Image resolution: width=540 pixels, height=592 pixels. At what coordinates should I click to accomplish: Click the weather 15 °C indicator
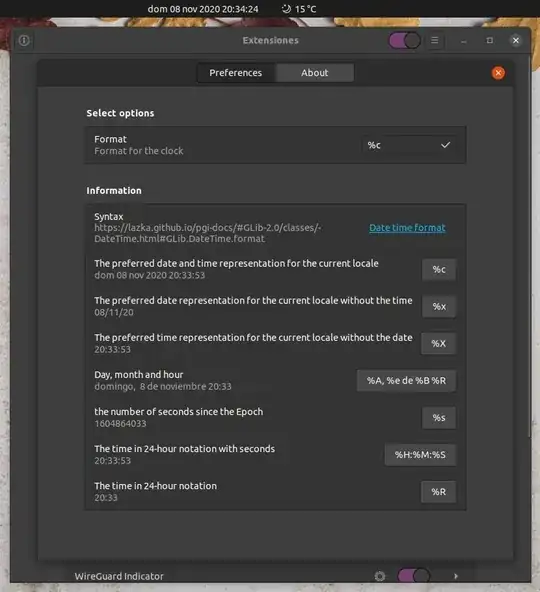pos(299,9)
